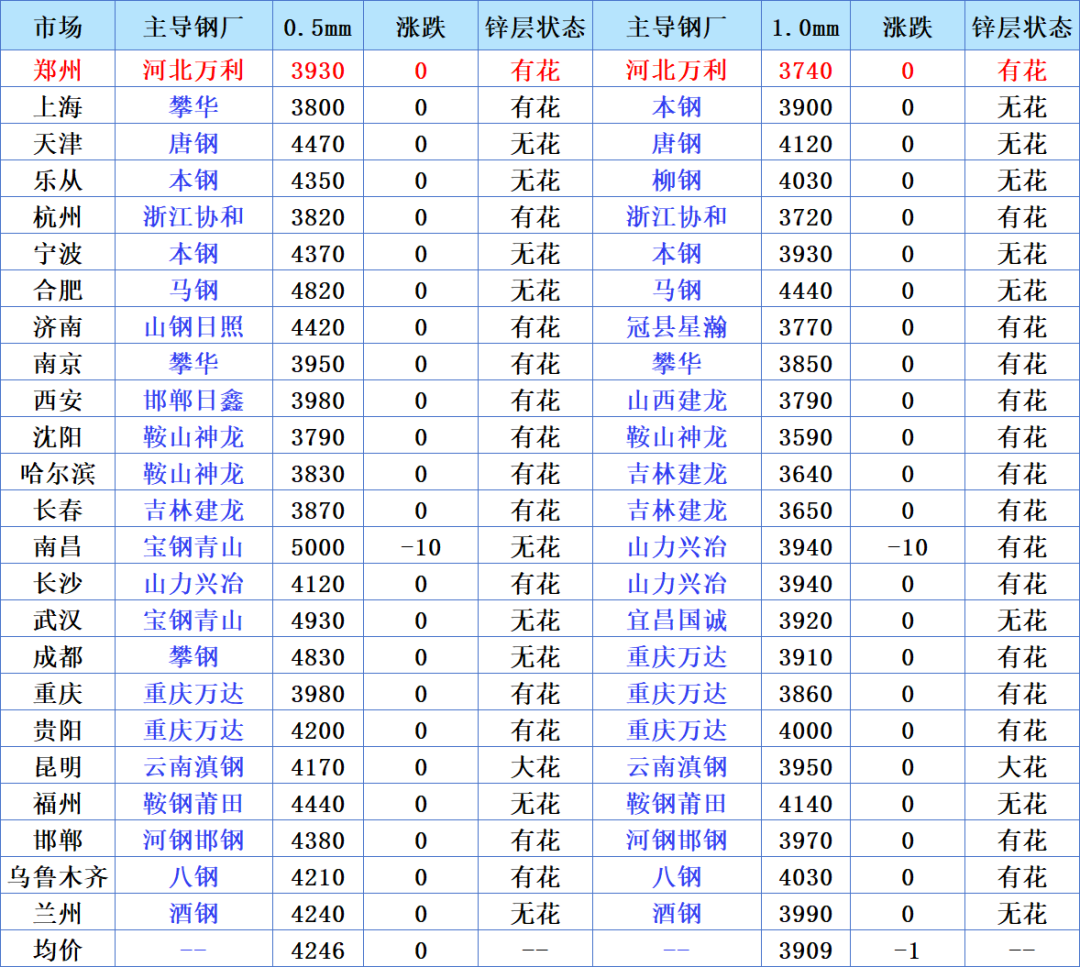Screen dimensions: 1080x967
Task: Select the 均价 row label
Action: coord(58,950)
